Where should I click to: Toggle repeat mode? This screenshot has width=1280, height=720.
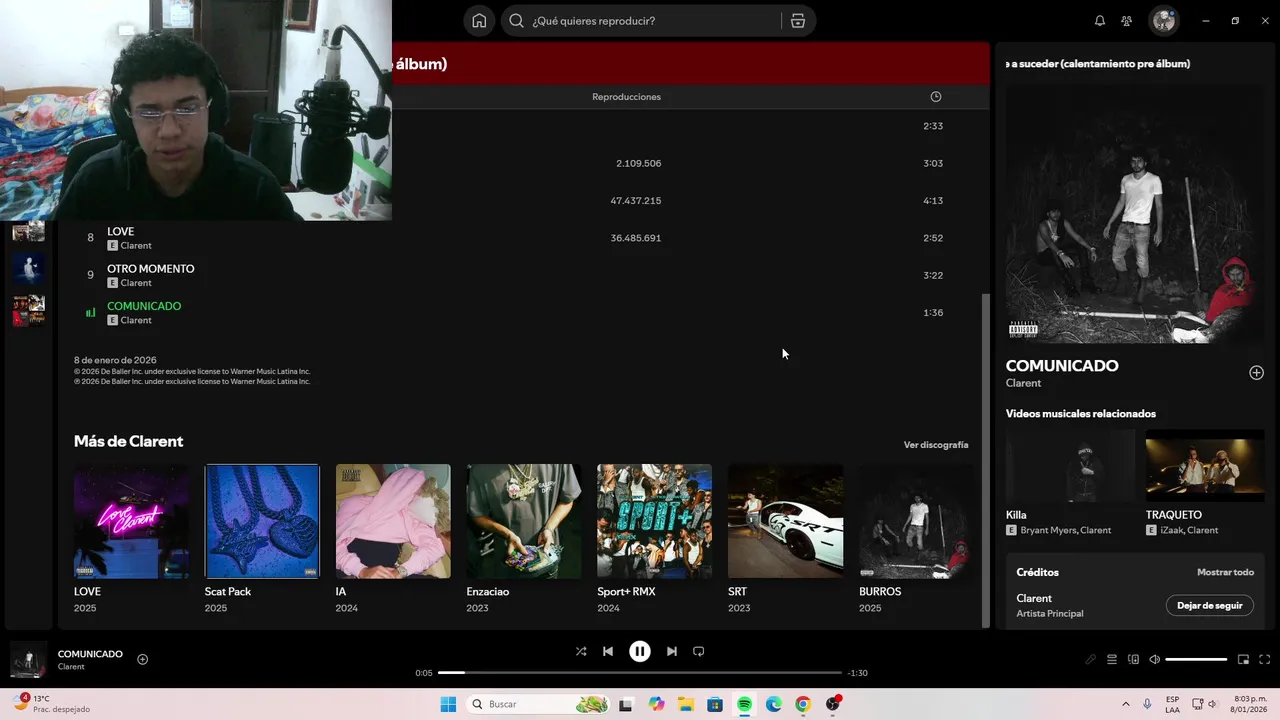tap(699, 651)
